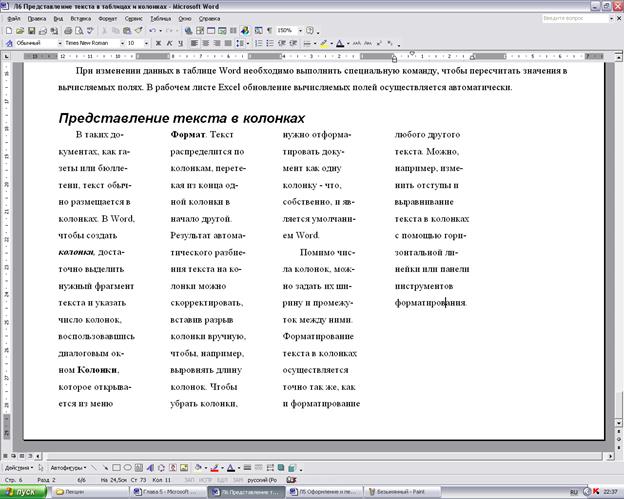The width and height of the screenshot is (624, 499).
Task: Select the Arrow drawing tool
Action: click(105, 468)
